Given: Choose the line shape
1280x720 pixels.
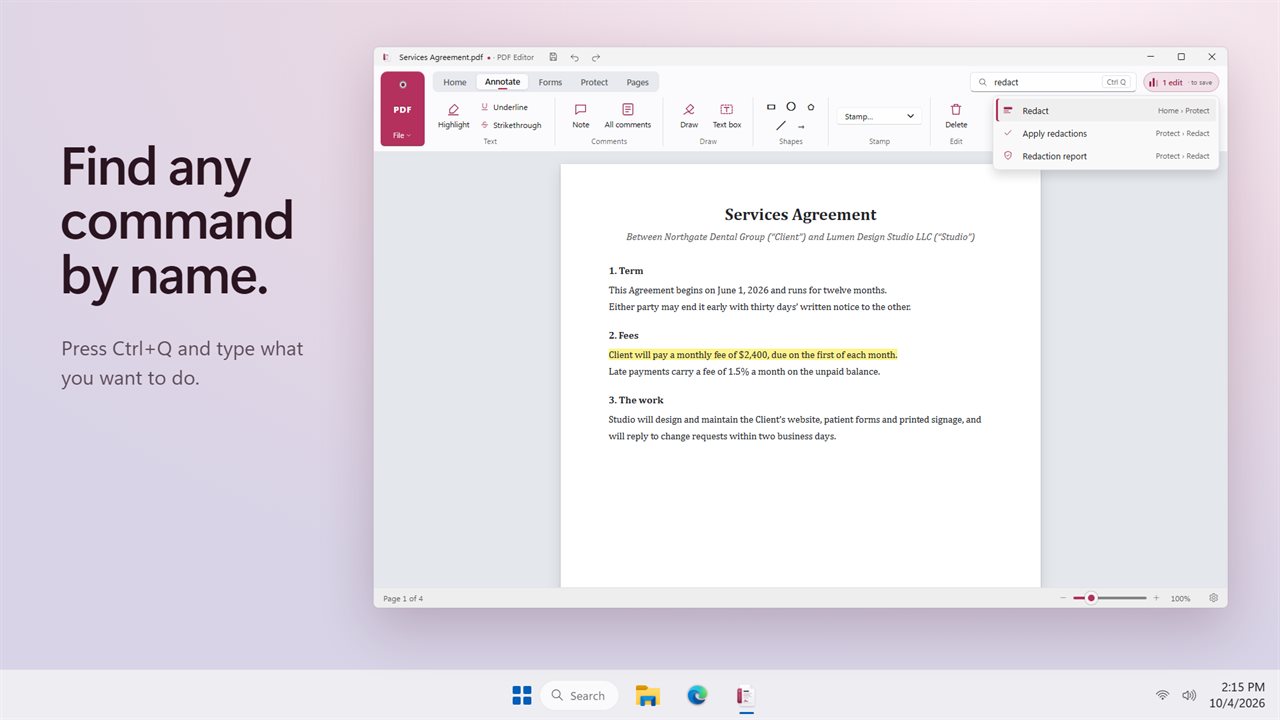Looking at the screenshot, I should point(781,126).
